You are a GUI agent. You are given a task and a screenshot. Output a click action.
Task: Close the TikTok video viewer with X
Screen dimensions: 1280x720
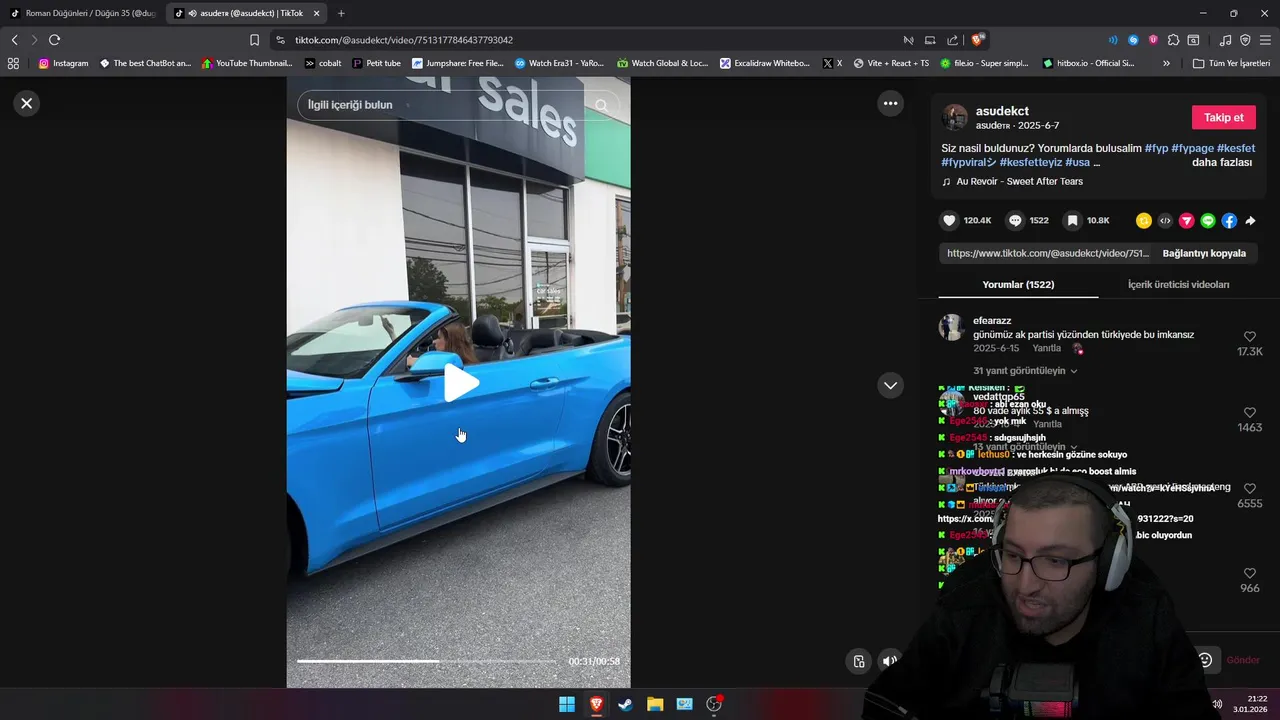click(27, 103)
